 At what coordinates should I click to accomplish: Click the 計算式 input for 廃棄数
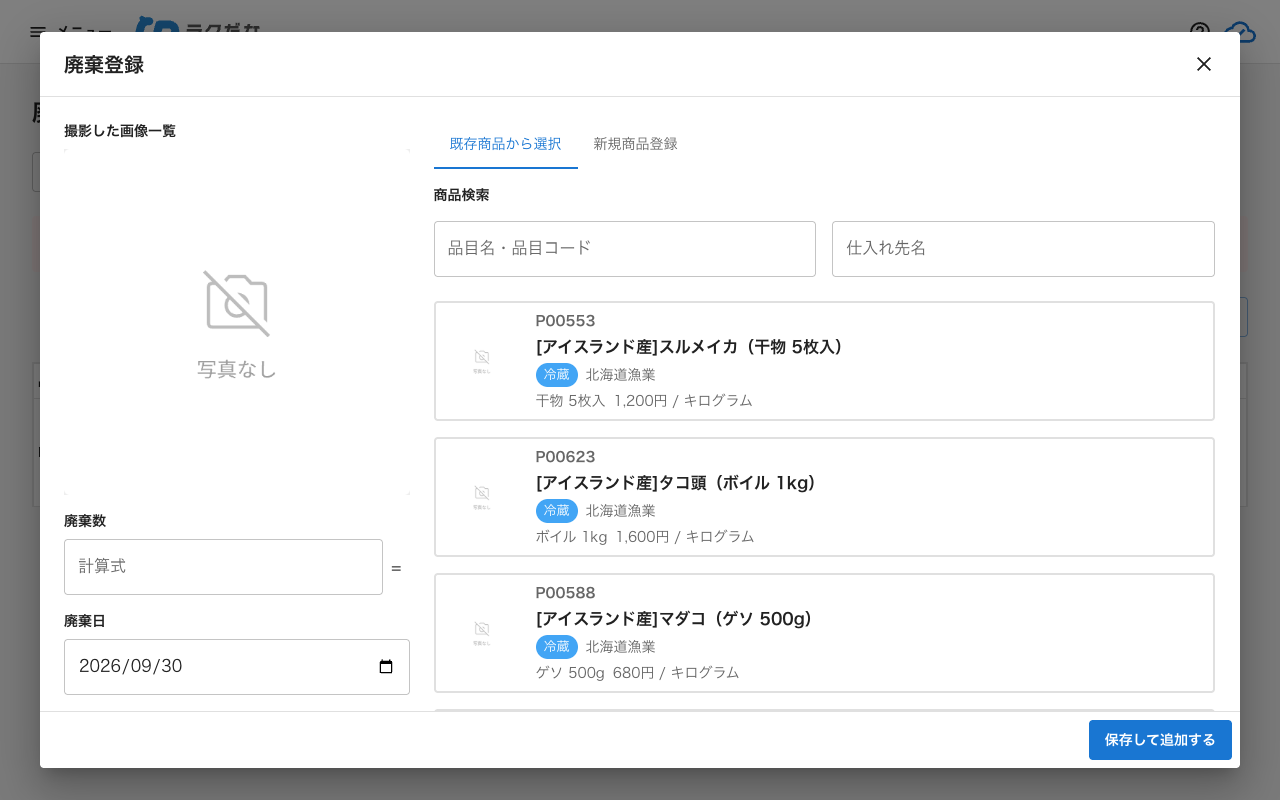(x=223, y=567)
